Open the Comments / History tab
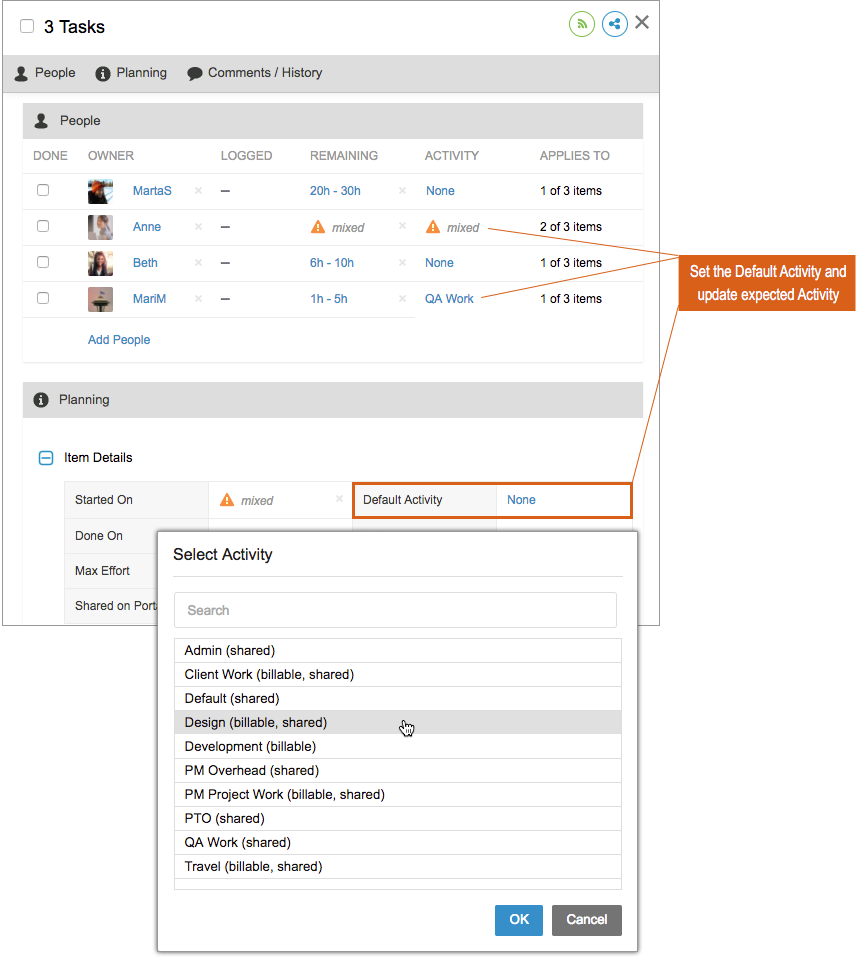The height and width of the screenshot is (967, 861). 263,72
